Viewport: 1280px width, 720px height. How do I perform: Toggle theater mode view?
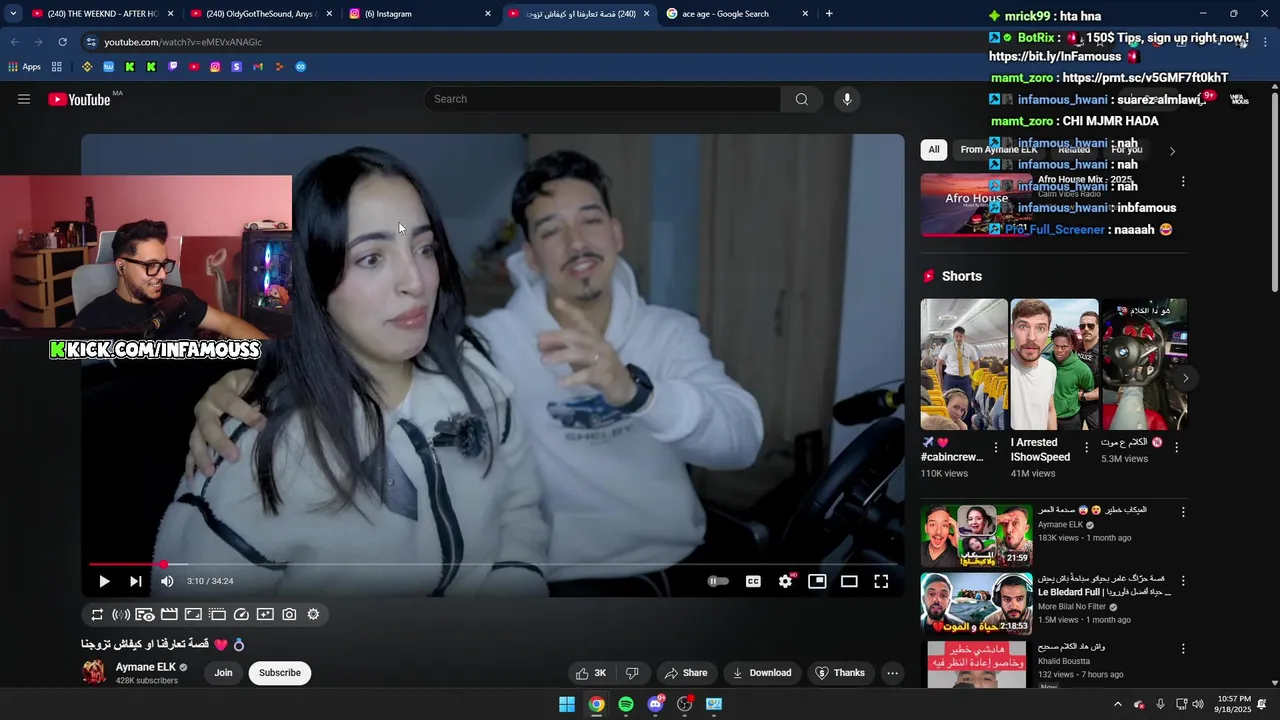pyautogui.click(x=849, y=581)
